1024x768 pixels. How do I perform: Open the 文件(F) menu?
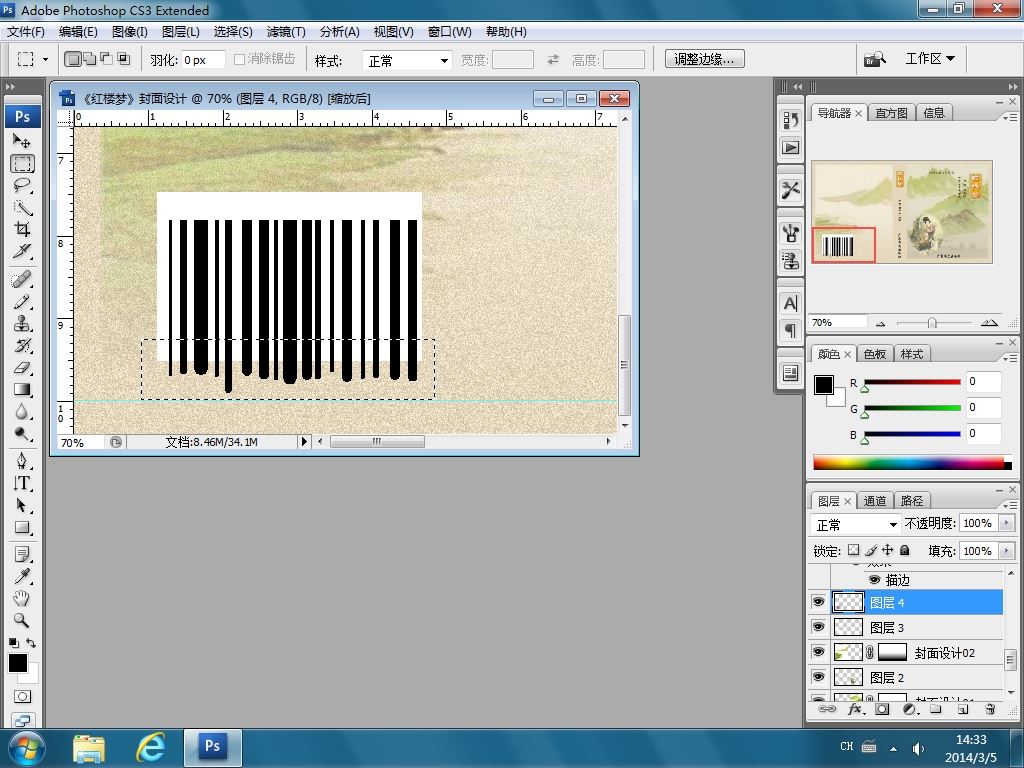pyautogui.click(x=26, y=31)
